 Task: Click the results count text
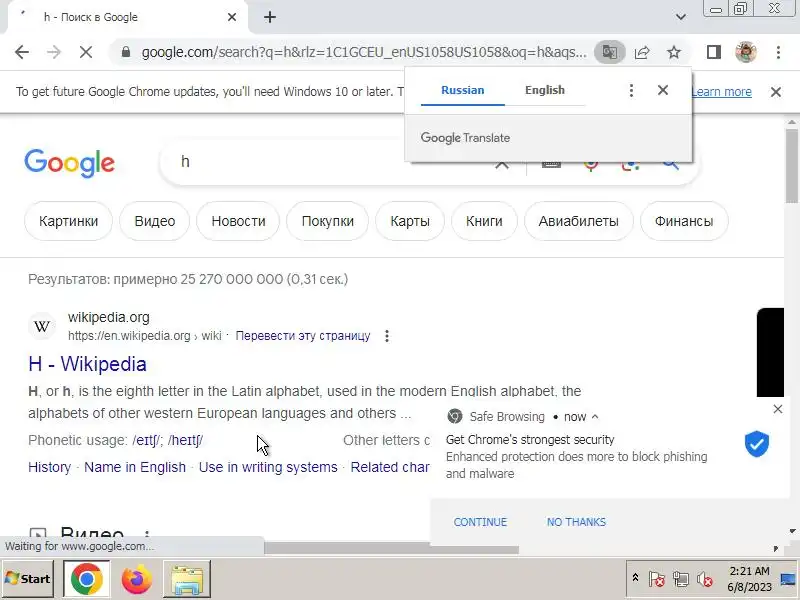(x=188, y=279)
